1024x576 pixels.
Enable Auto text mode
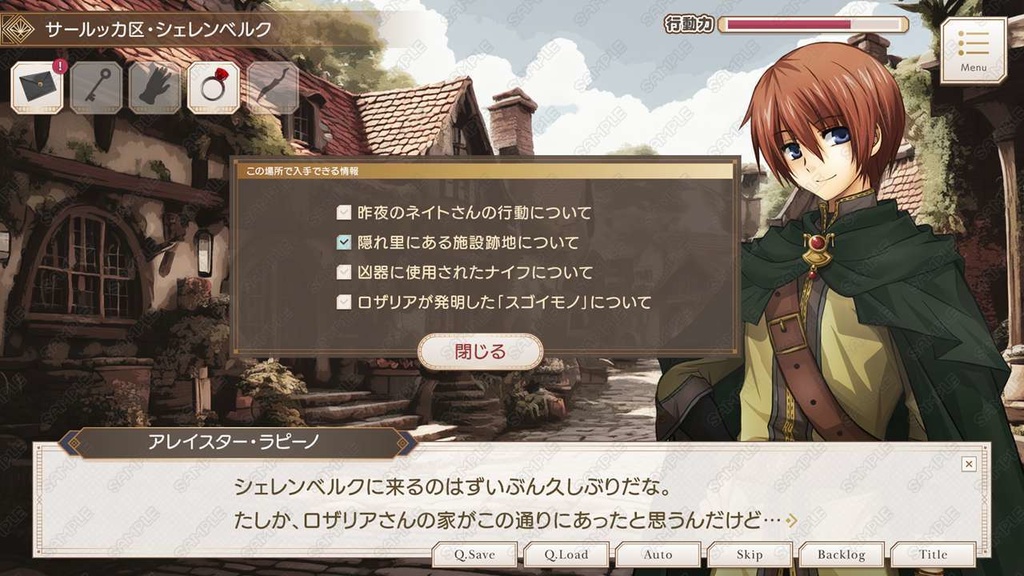(658, 554)
